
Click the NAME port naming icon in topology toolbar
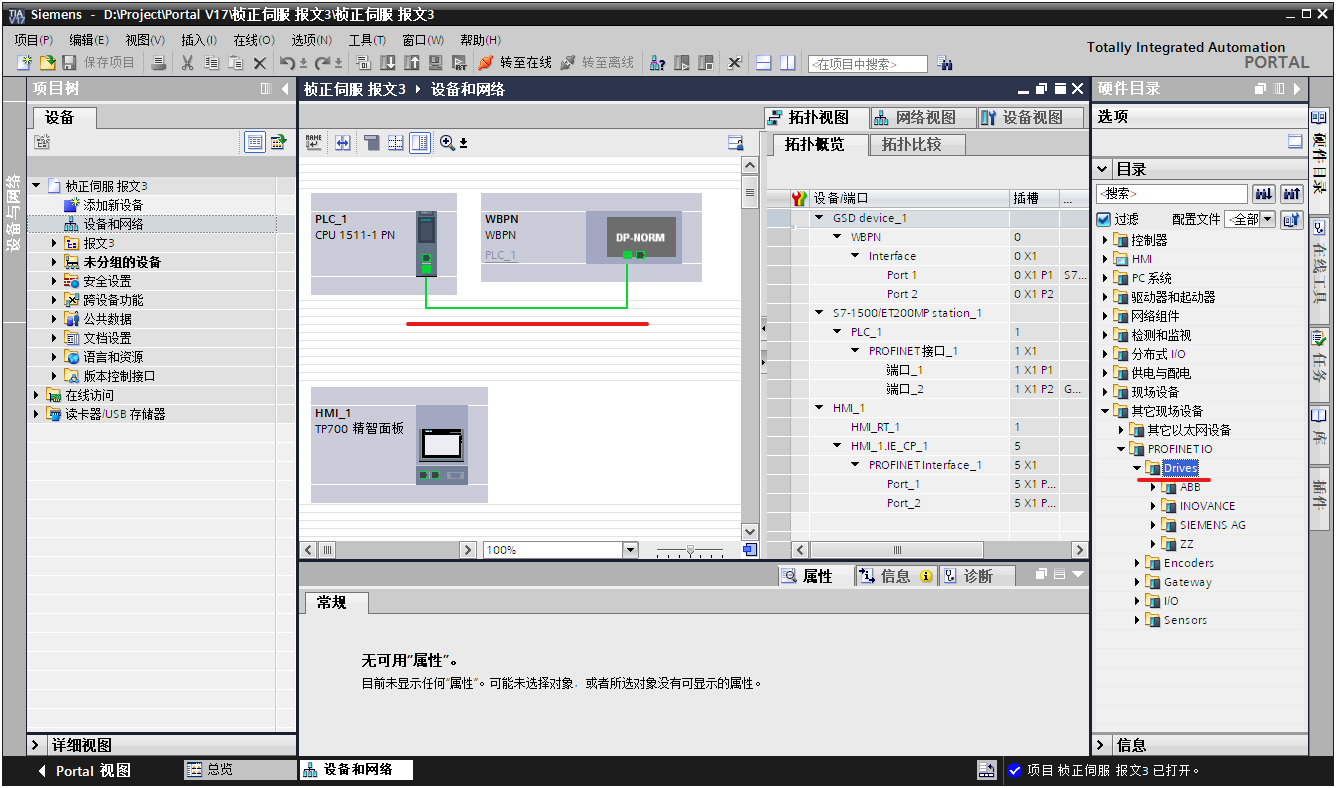click(x=314, y=142)
